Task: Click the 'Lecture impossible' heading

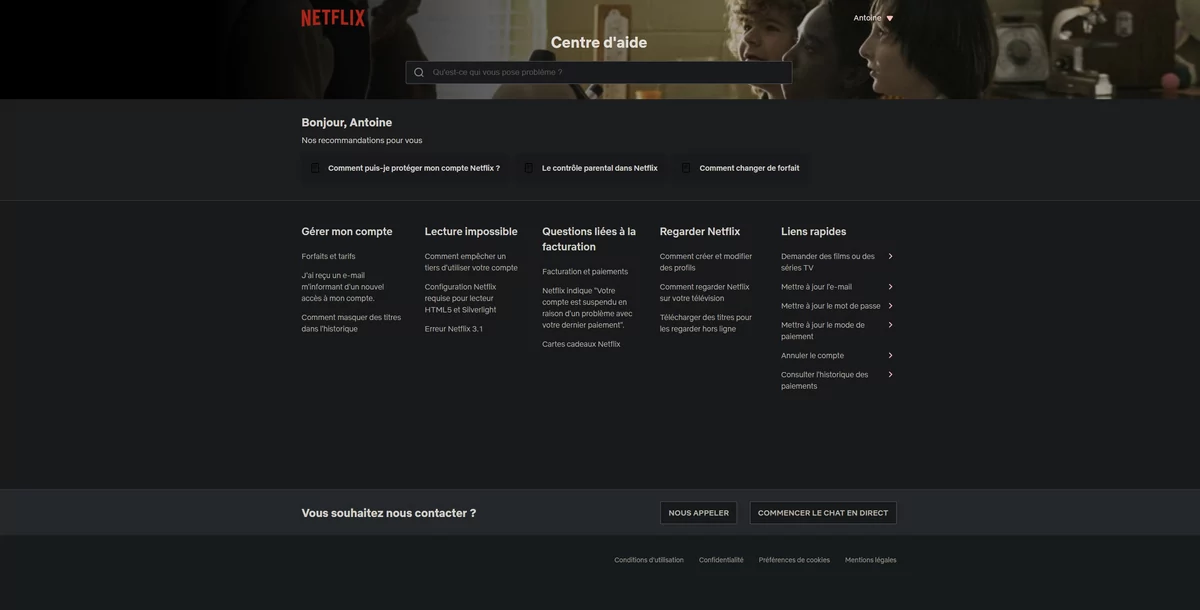Action: pos(471,232)
